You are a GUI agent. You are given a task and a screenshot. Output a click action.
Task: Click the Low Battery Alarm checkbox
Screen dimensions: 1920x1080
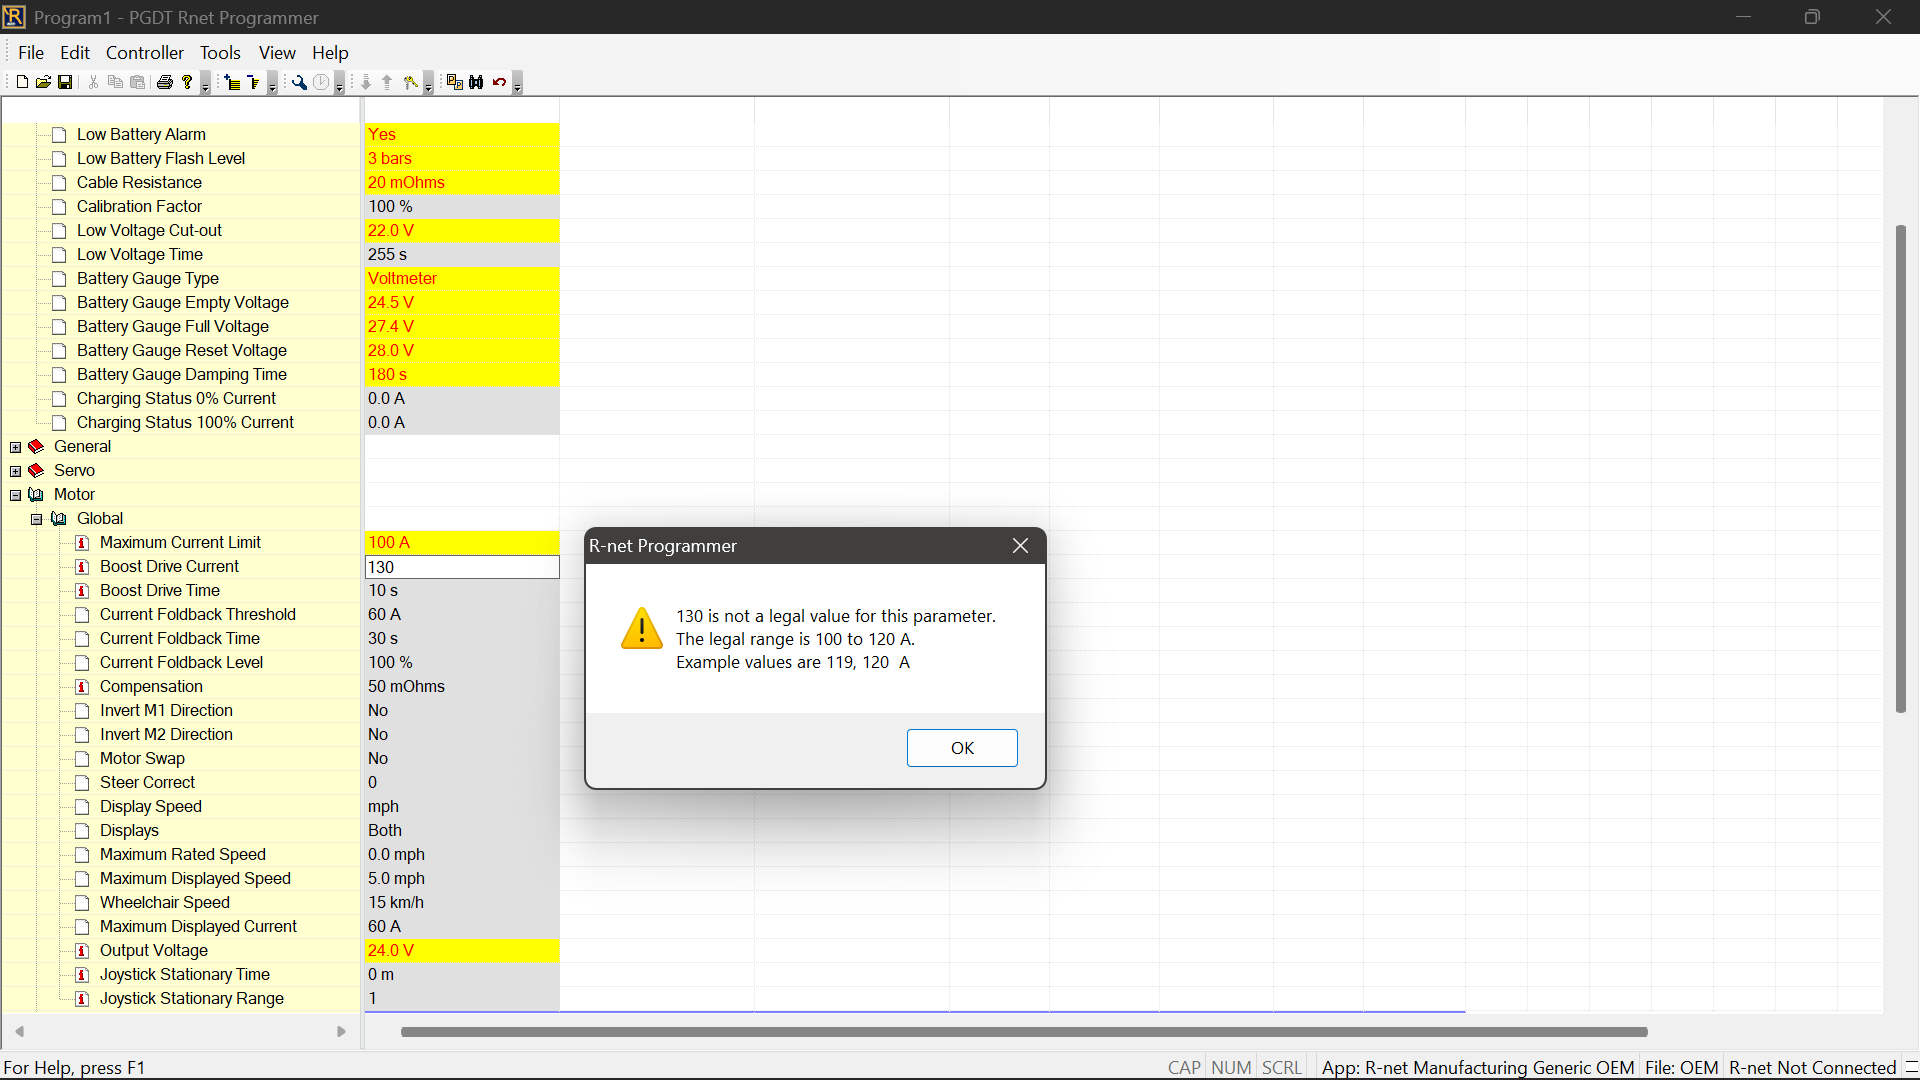point(59,135)
